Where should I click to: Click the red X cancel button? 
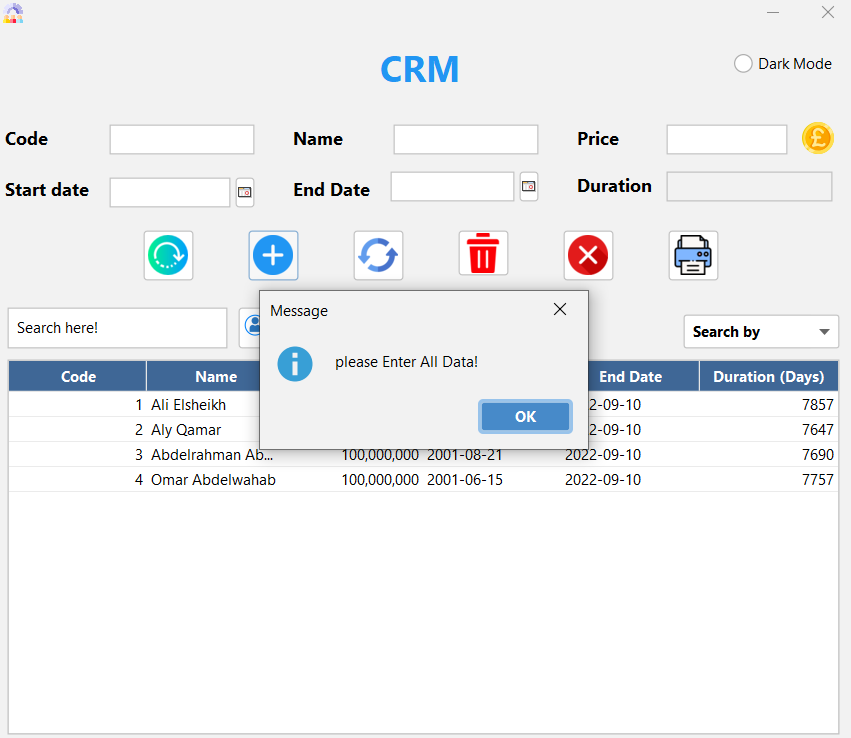pos(588,255)
